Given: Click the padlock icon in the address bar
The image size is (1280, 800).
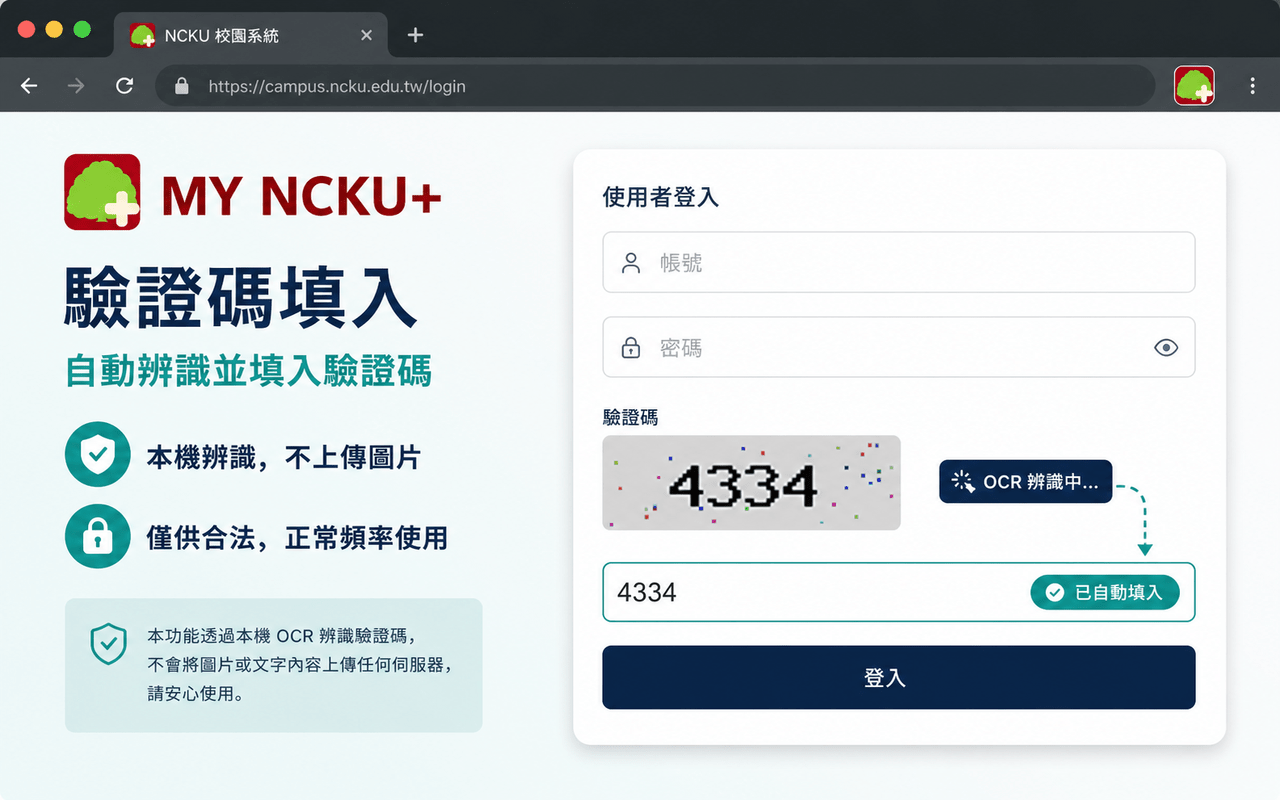Looking at the screenshot, I should point(182,86).
